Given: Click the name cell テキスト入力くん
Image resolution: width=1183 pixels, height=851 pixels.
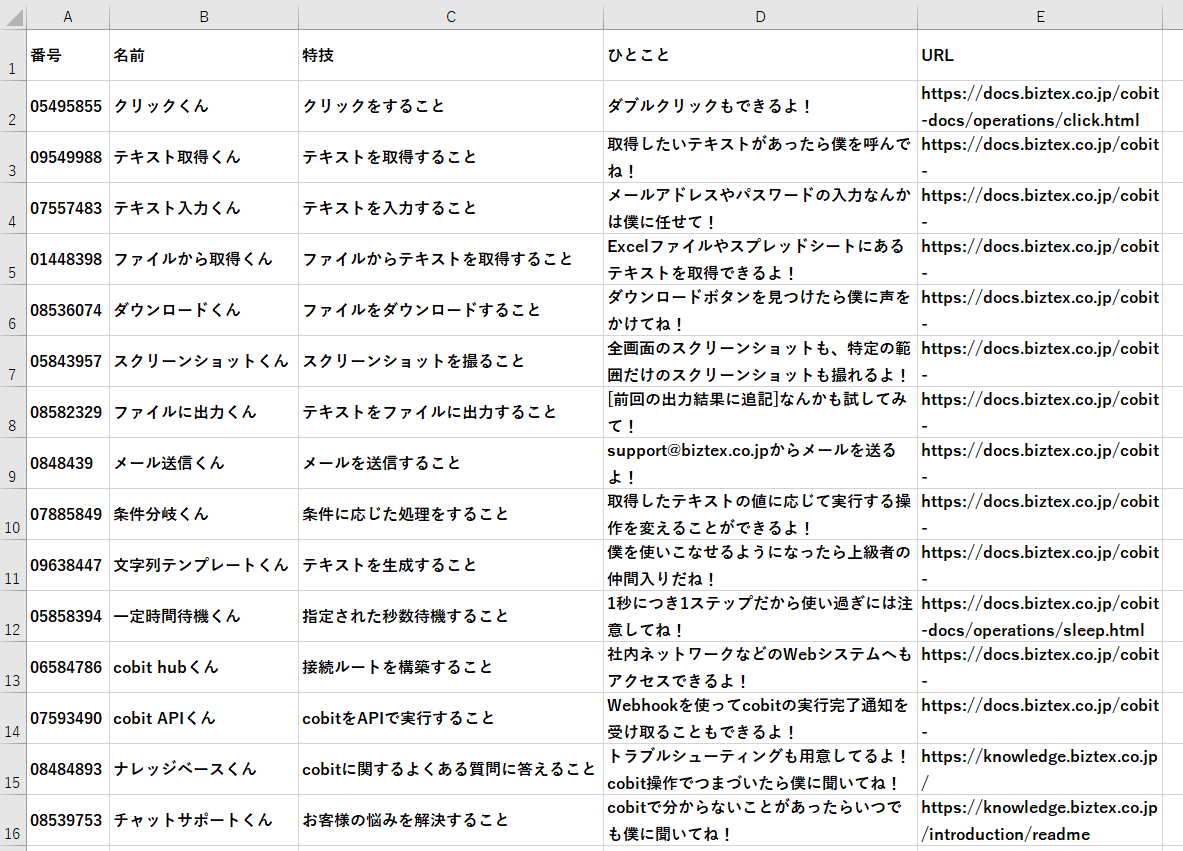Looking at the screenshot, I should tap(204, 208).
